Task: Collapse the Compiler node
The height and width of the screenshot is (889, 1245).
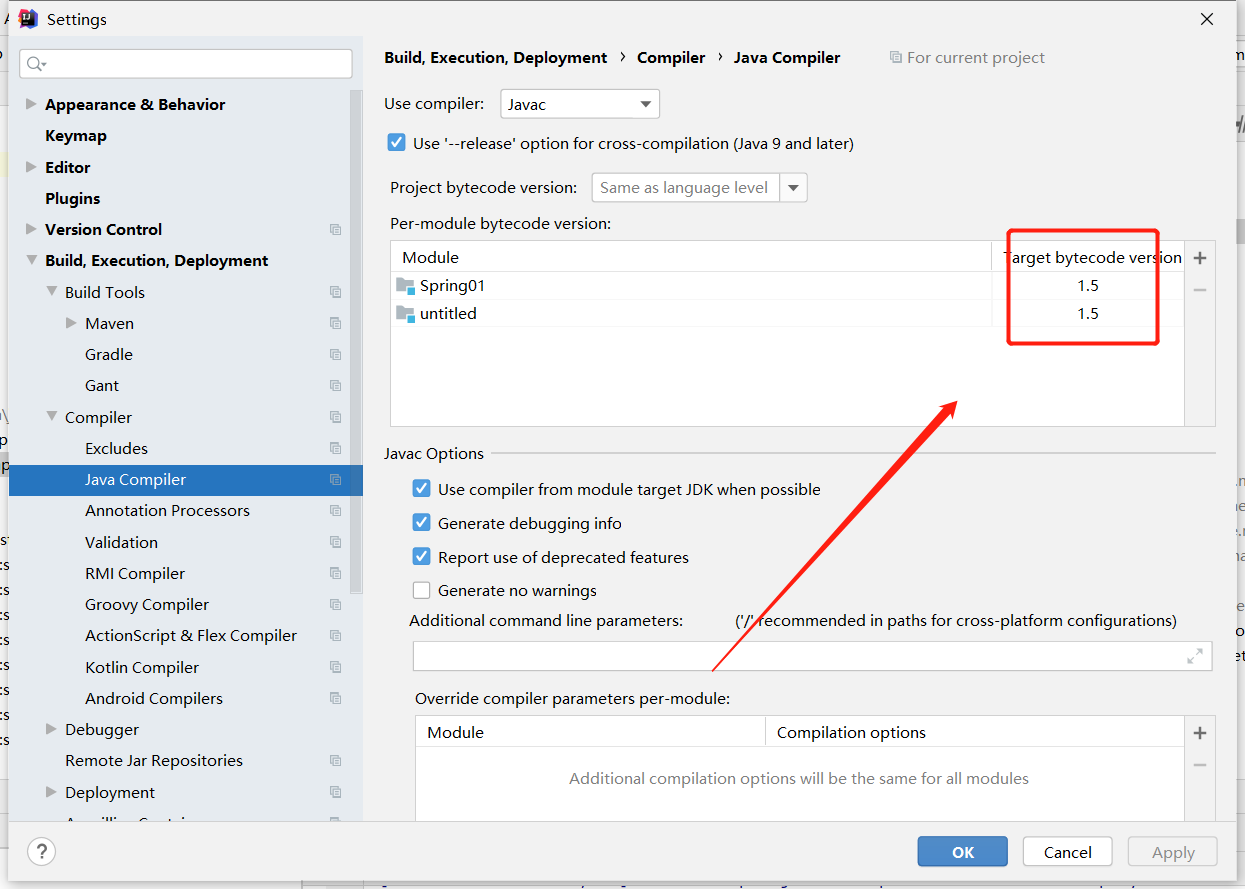Action: [51, 417]
